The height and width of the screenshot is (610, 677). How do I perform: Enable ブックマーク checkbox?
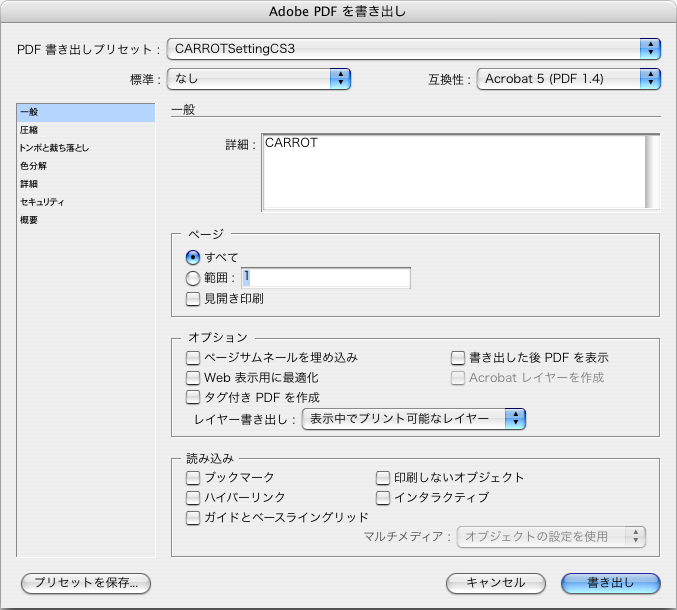tap(193, 478)
